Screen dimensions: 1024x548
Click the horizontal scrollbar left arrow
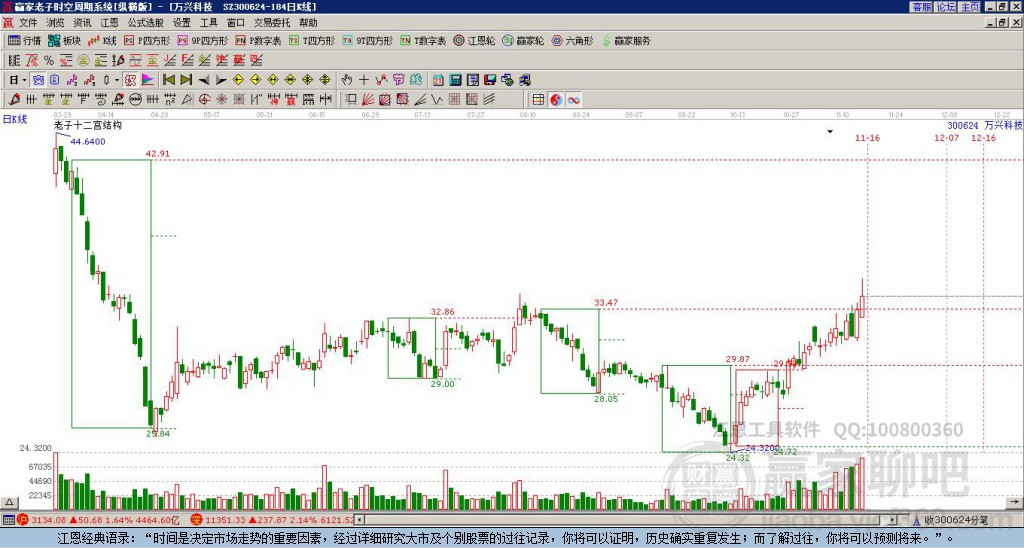click(359, 520)
